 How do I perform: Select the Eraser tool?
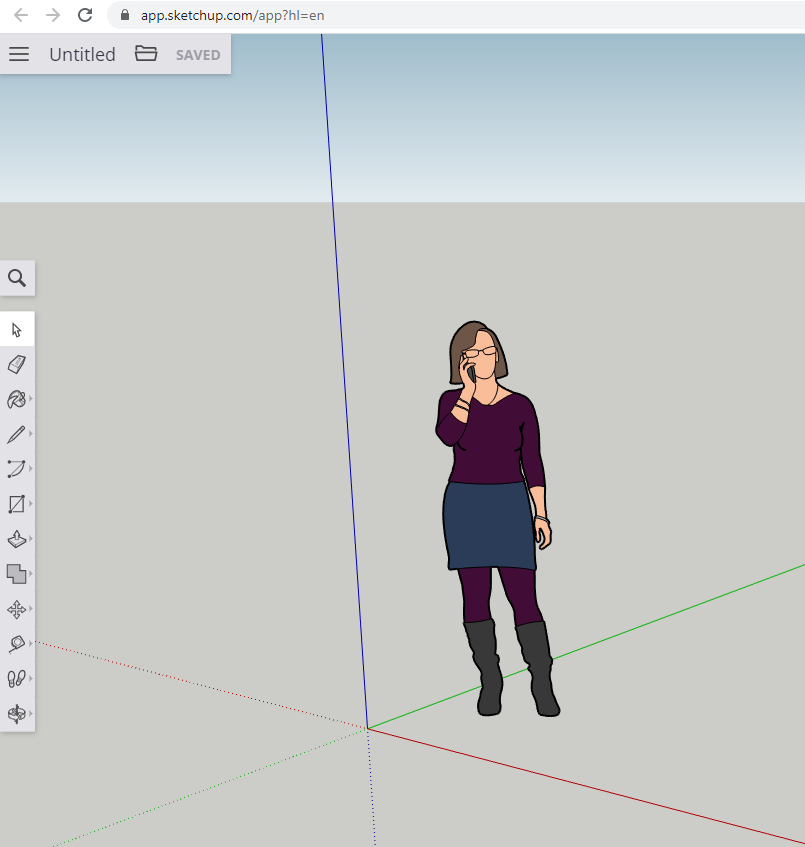click(x=17, y=364)
